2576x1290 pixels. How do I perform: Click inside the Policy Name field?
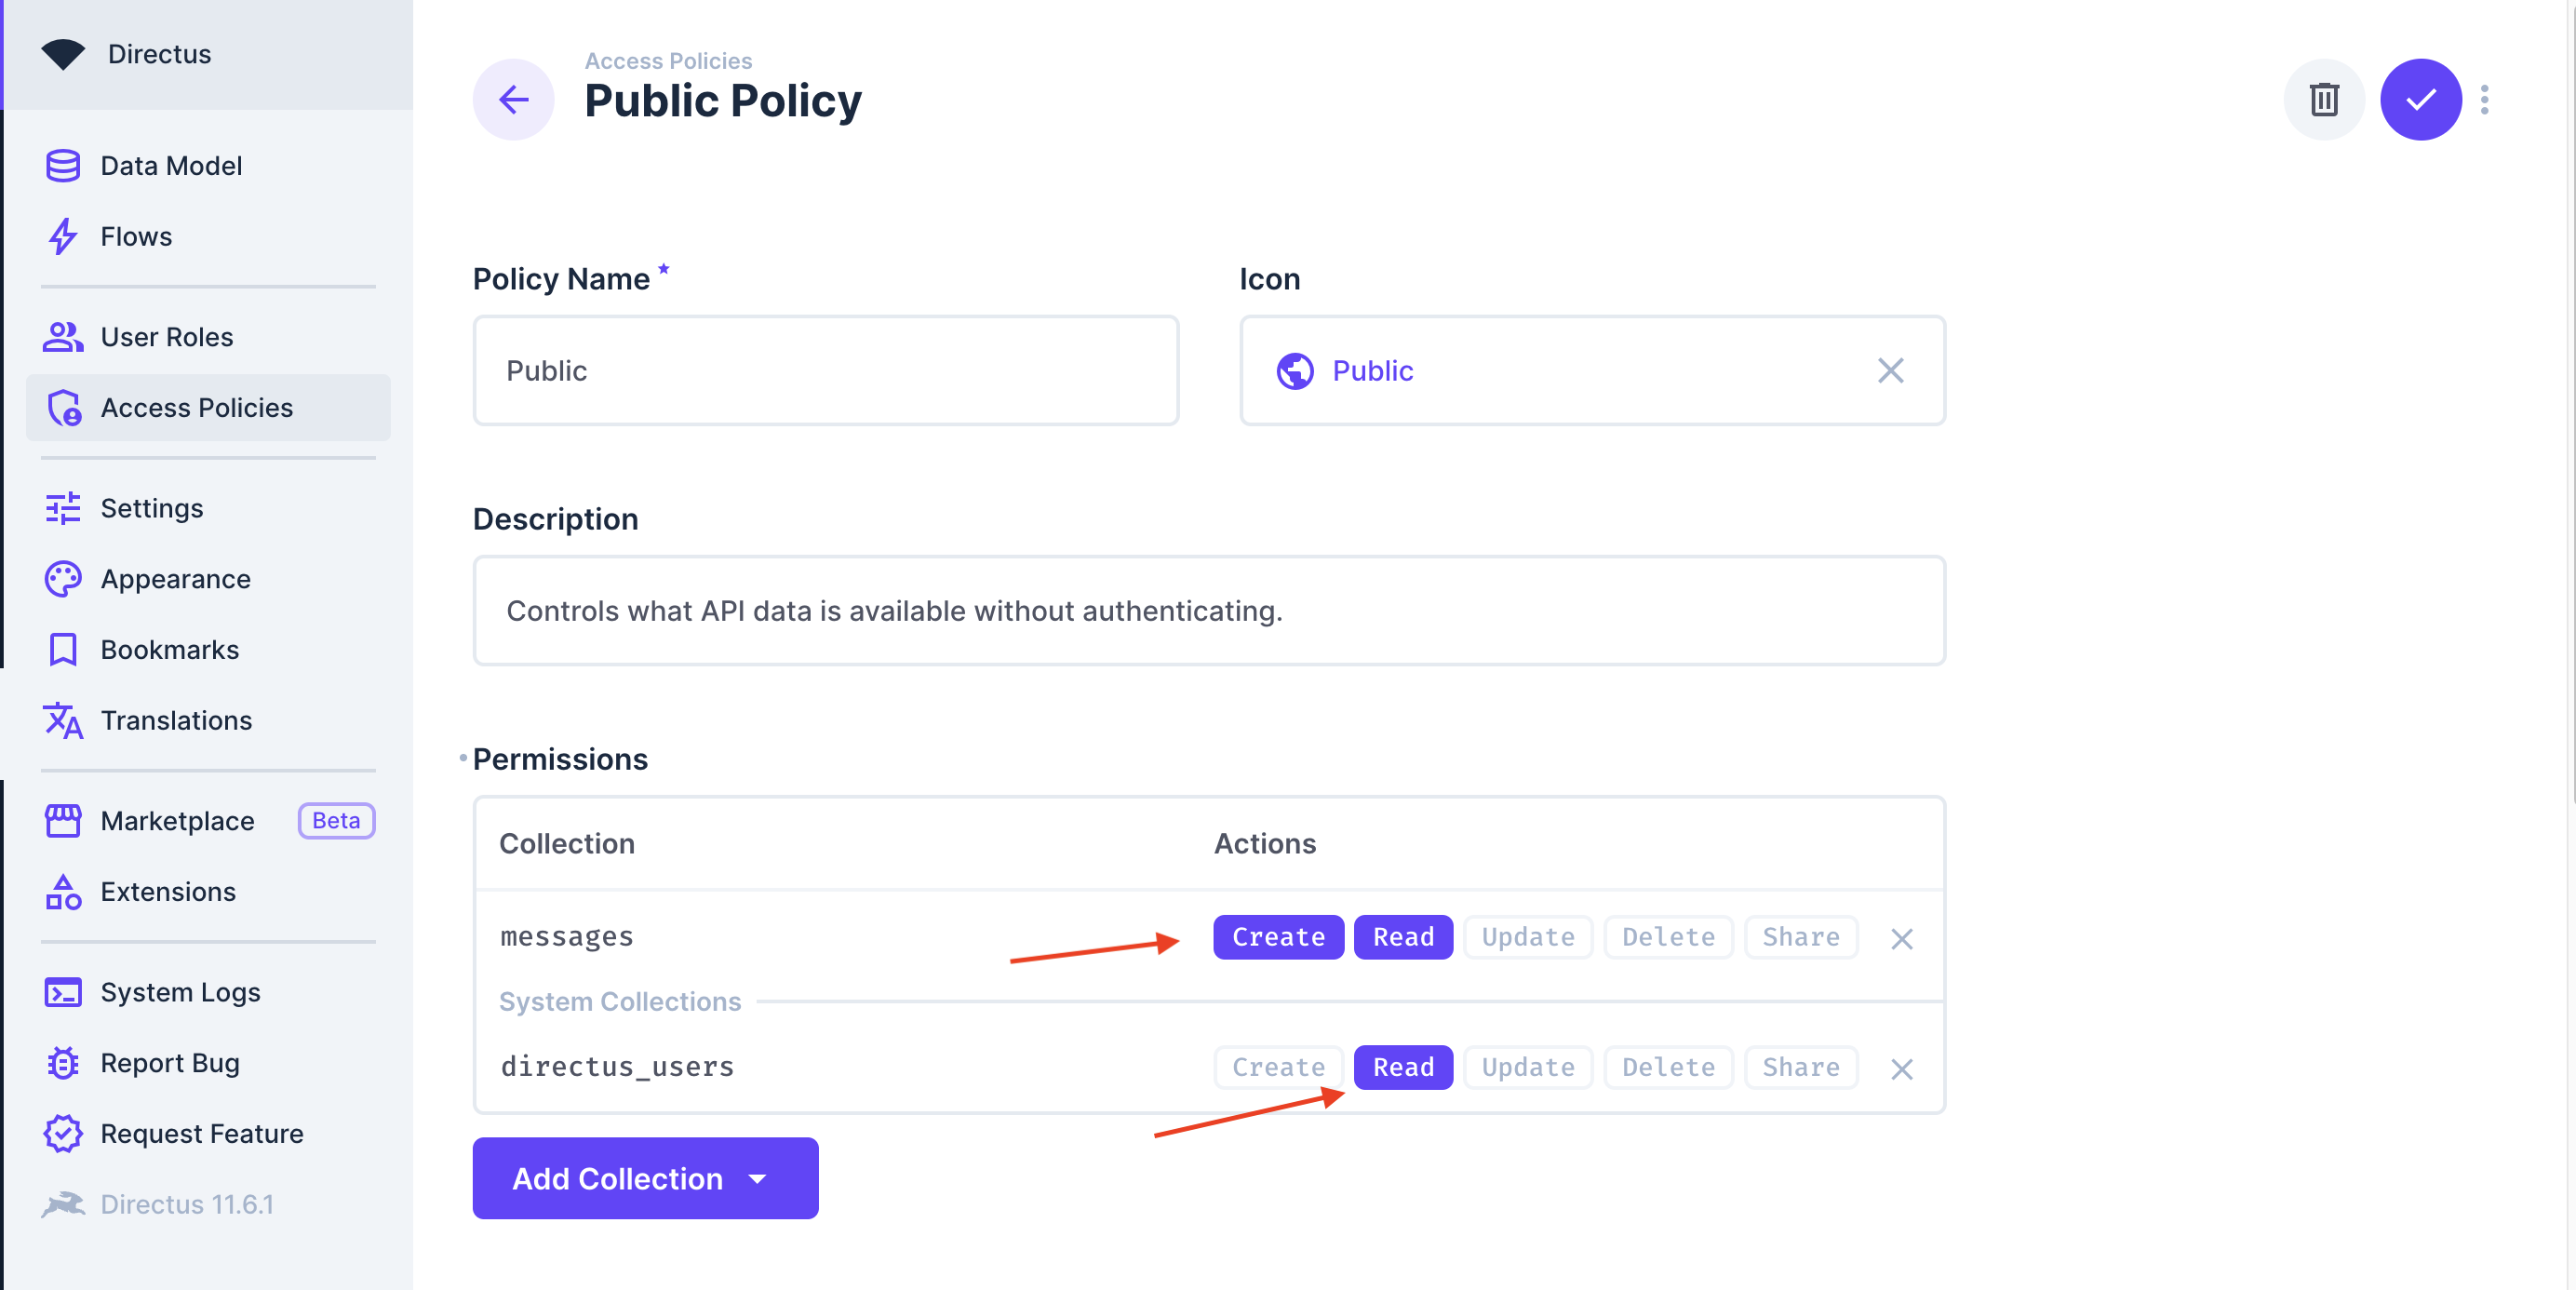(826, 370)
